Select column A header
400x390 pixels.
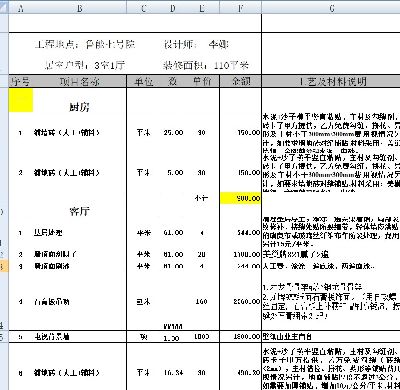click(21, 7)
